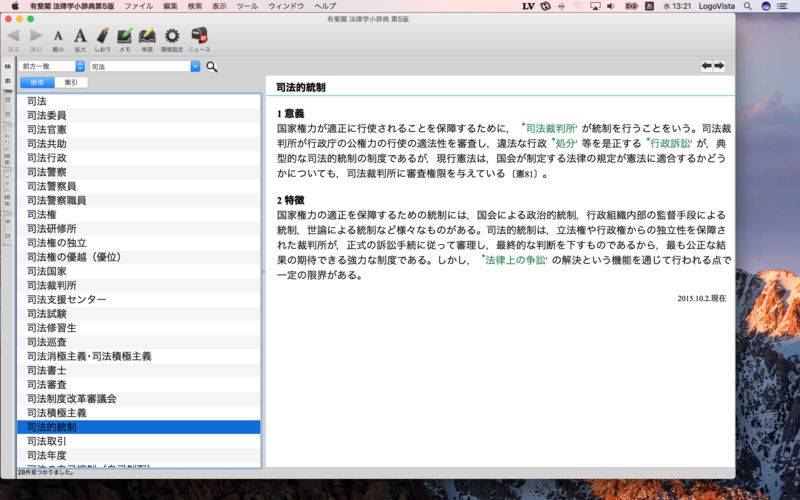Image resolution: width=800 pixels, height=500 pixels.
Task: Open the ツール menu
Action: pos(247,6)
